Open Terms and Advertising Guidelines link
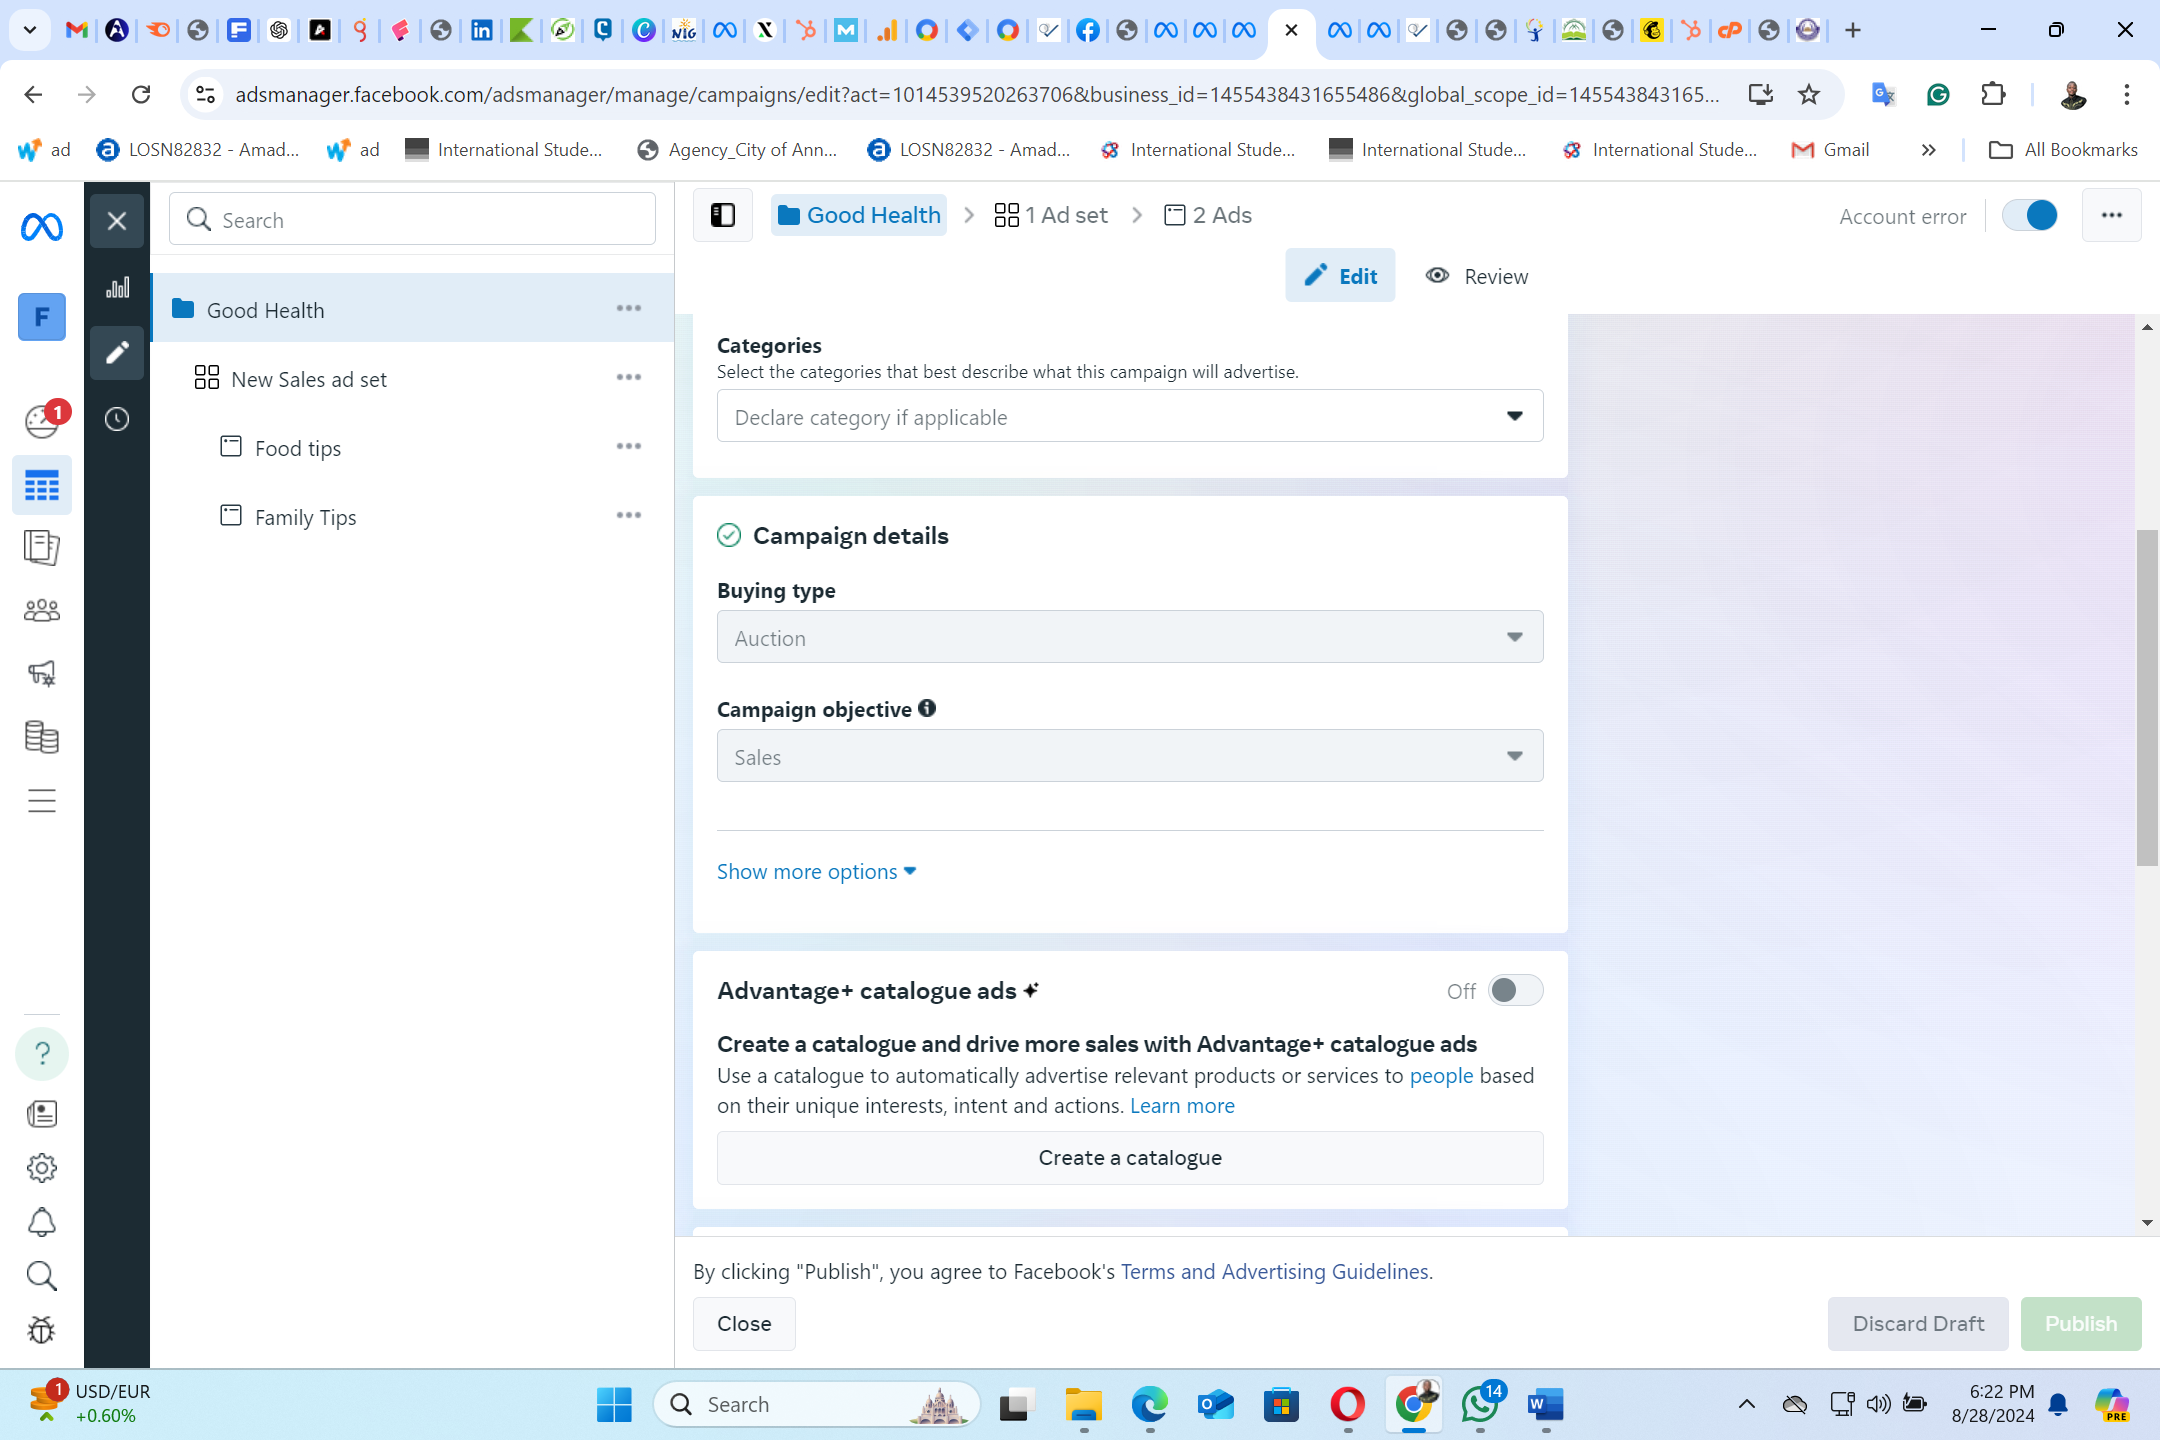The image size is (2160, 1440). point(1275,1271)
